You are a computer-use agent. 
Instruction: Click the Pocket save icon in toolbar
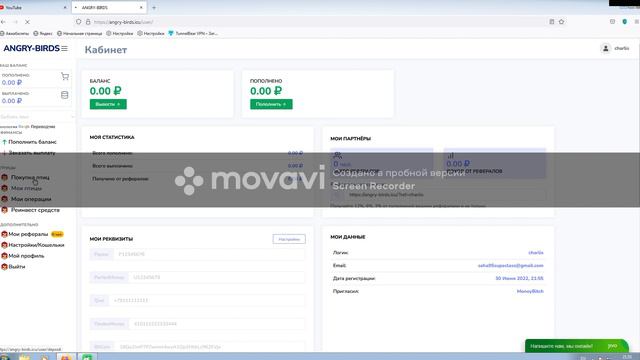pos(612,22)
